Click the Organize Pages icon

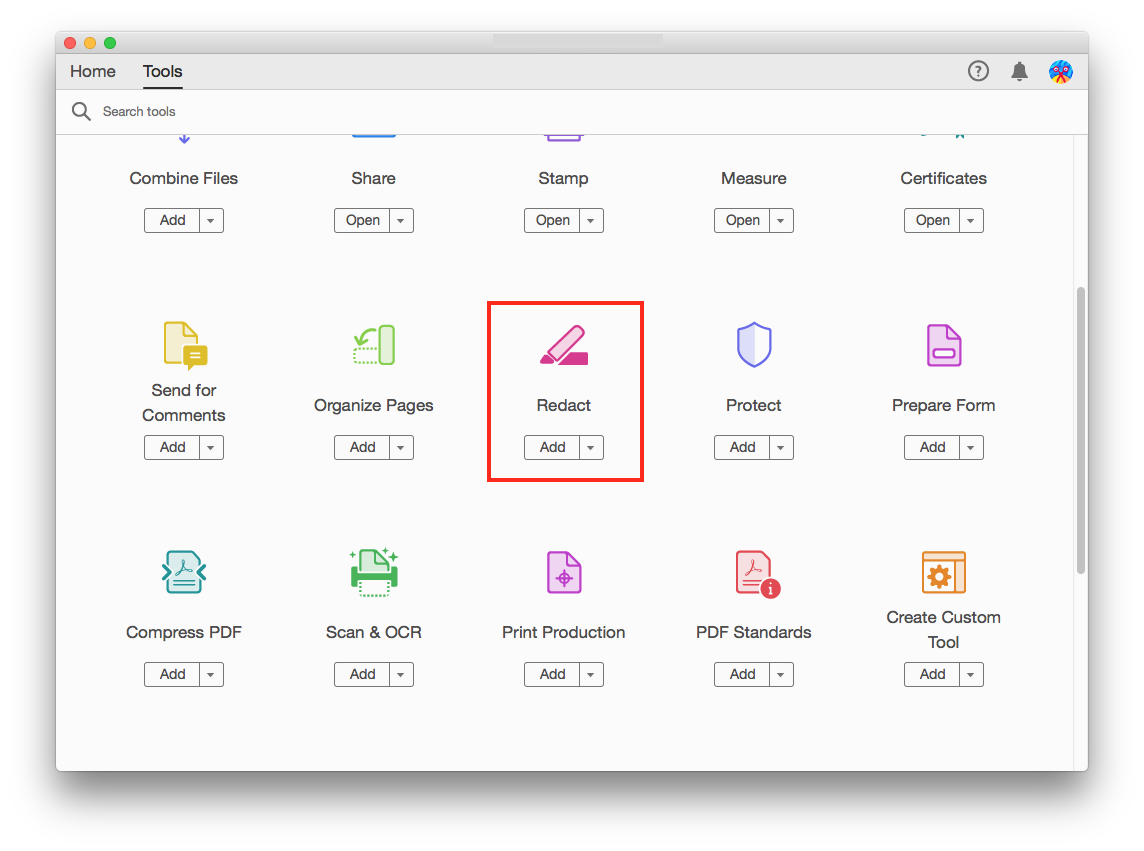pyautogui.click(x=374, y=345)
